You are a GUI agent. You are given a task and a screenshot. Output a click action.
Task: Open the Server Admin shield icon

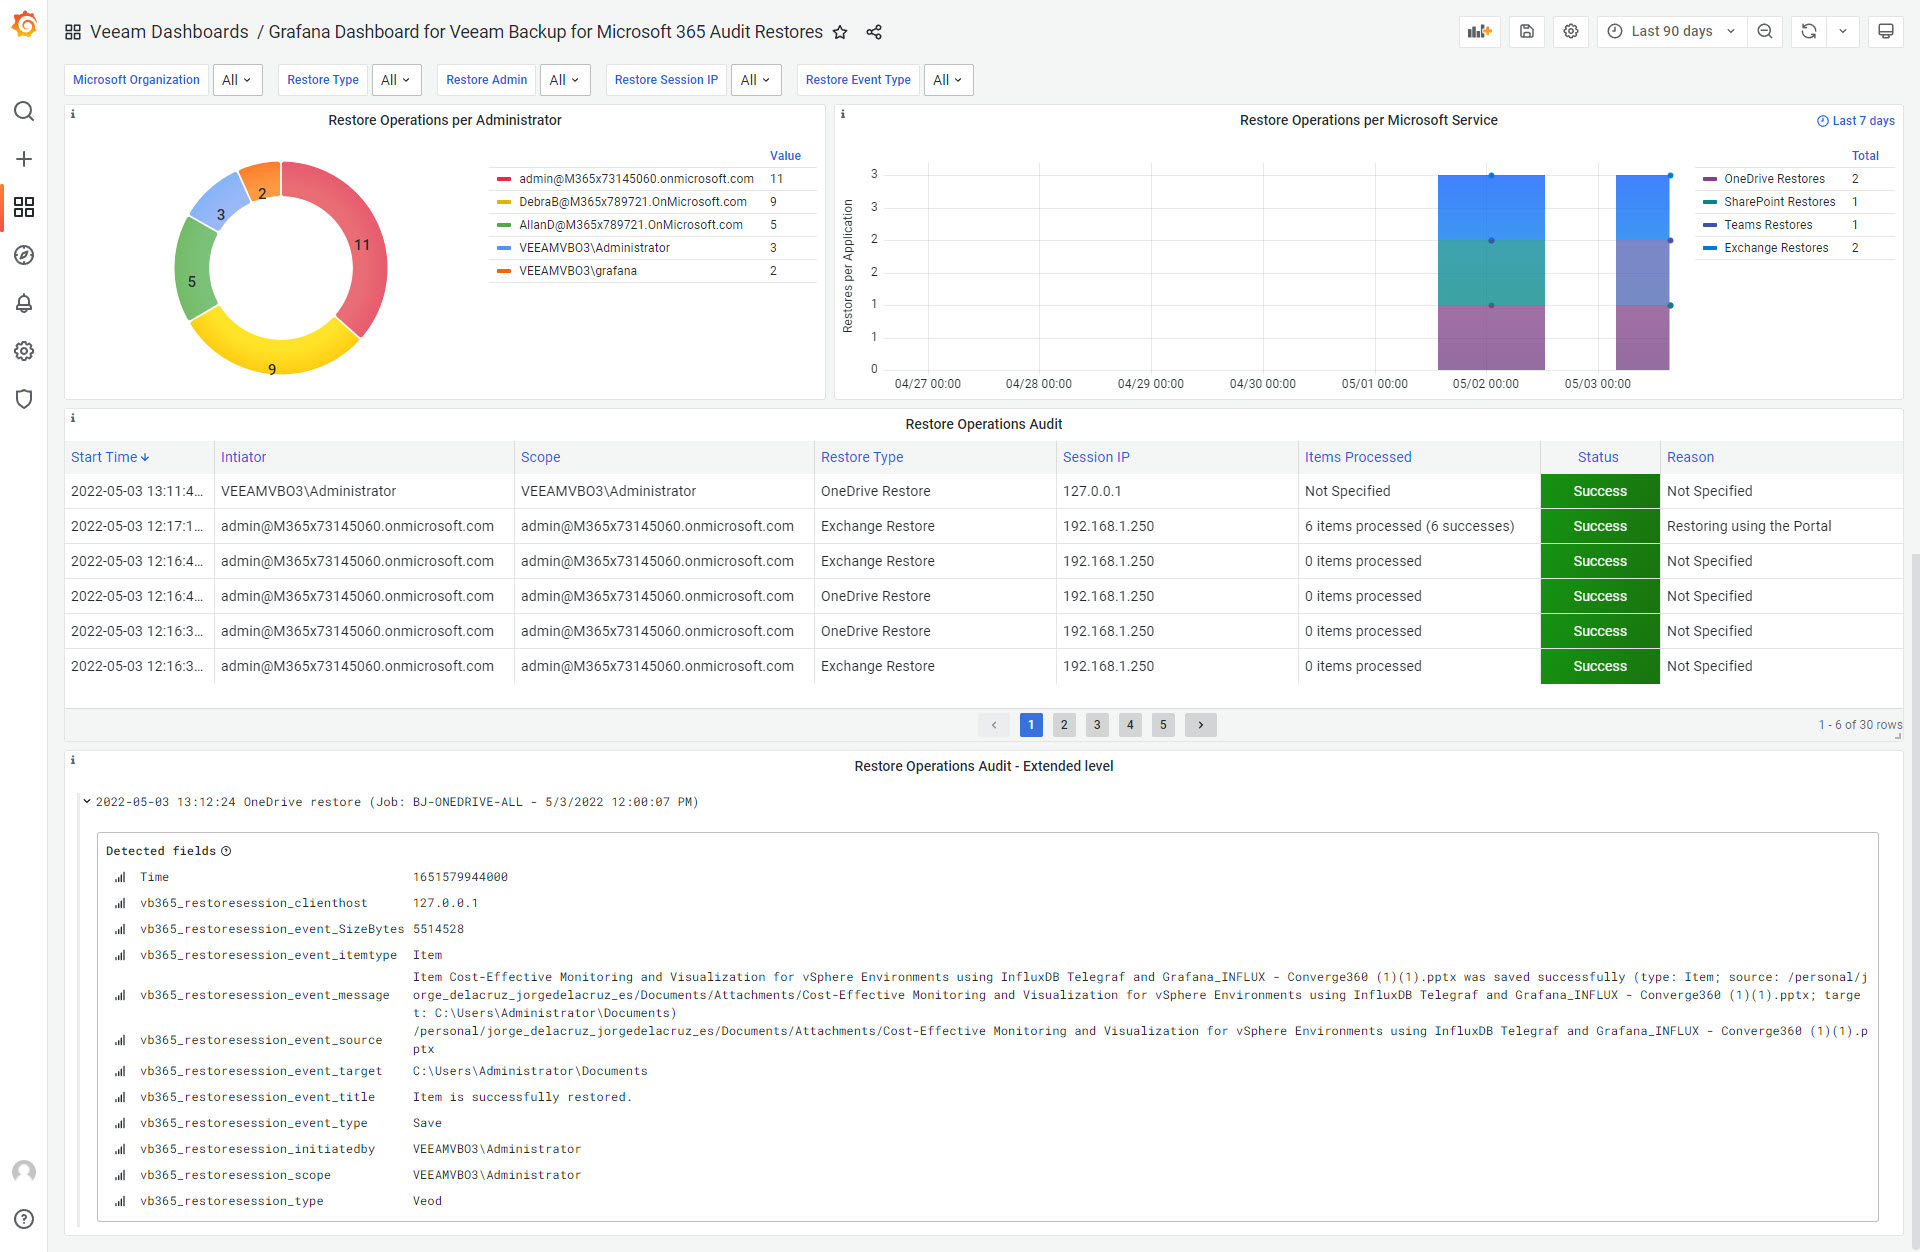pos(24,399)
